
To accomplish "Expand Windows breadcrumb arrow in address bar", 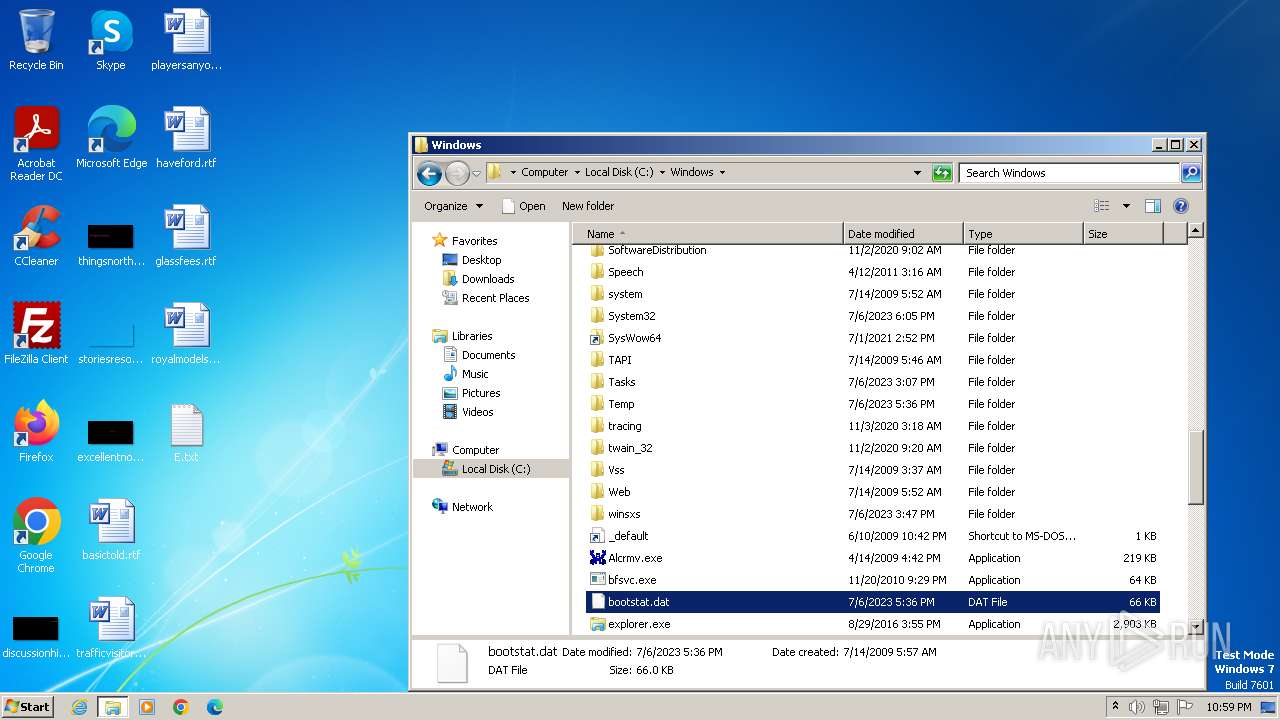I will (722, 172).
